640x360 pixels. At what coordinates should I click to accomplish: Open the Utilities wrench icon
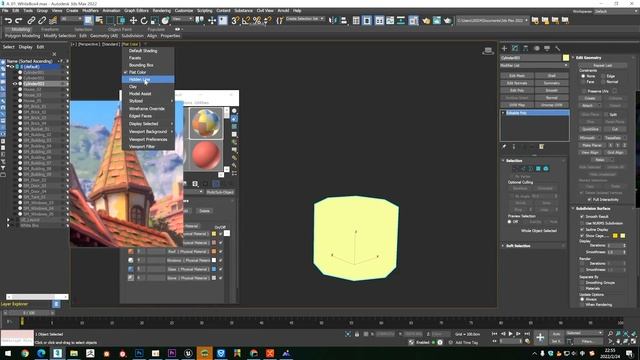pyautogui.click(x=558, y=48)
